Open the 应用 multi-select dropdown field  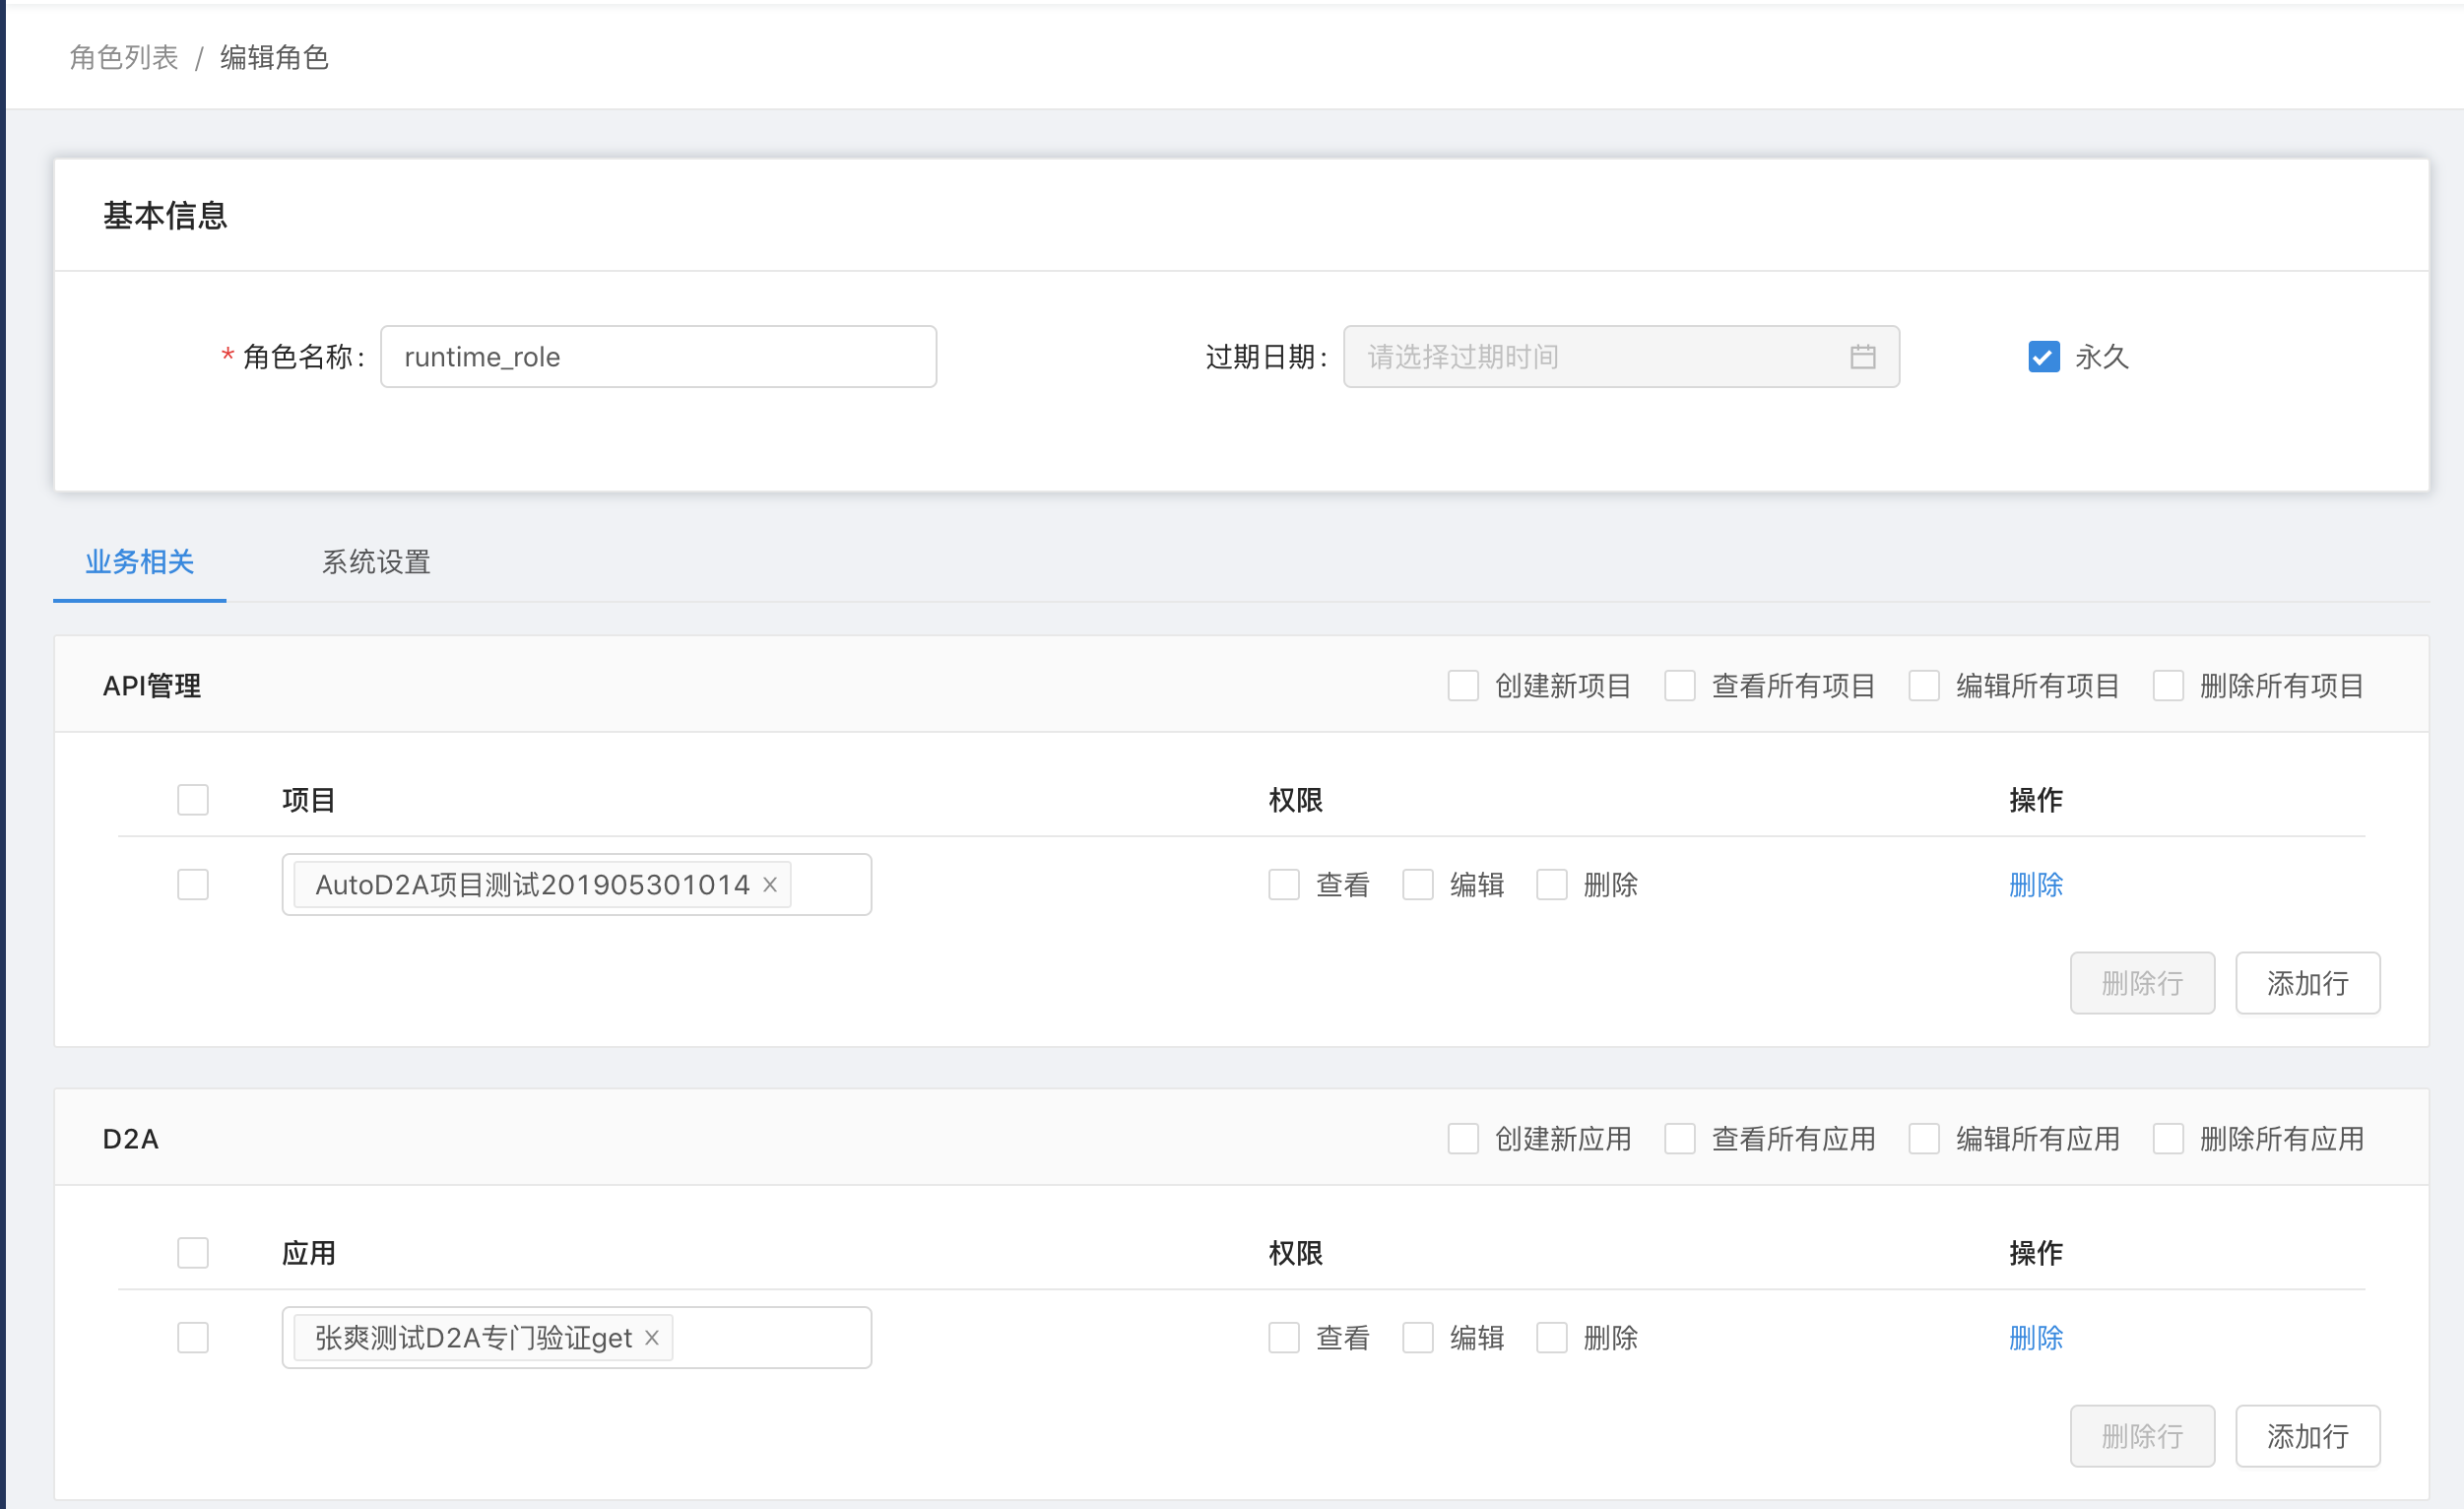[x=770, y=1338]
